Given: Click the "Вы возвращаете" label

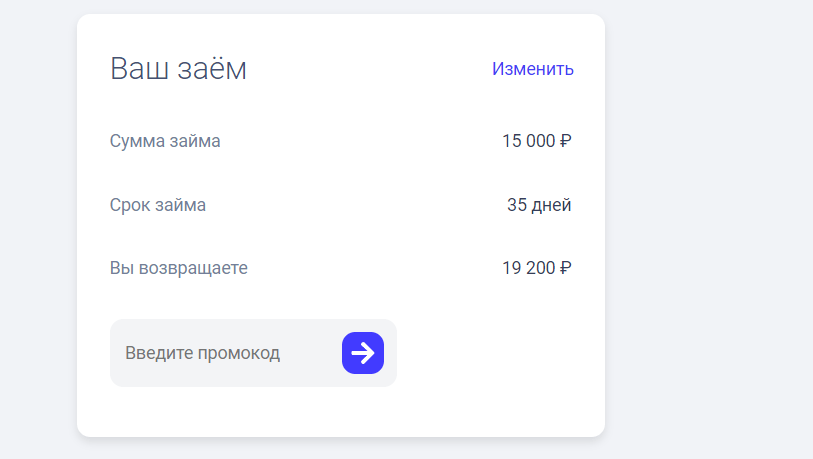Looking at the screenshot, I should pyautogui.click(x=178, y=268).
